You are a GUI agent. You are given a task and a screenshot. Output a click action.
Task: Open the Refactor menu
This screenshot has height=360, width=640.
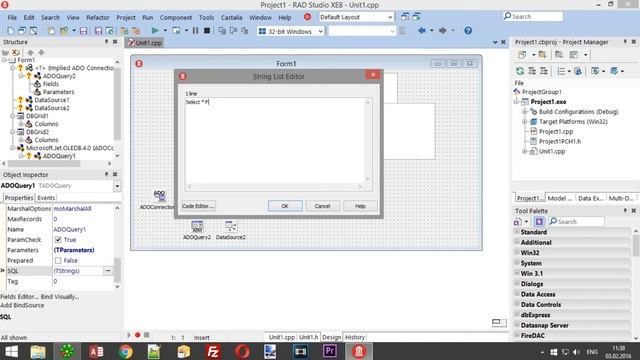[x=98, y=18]
